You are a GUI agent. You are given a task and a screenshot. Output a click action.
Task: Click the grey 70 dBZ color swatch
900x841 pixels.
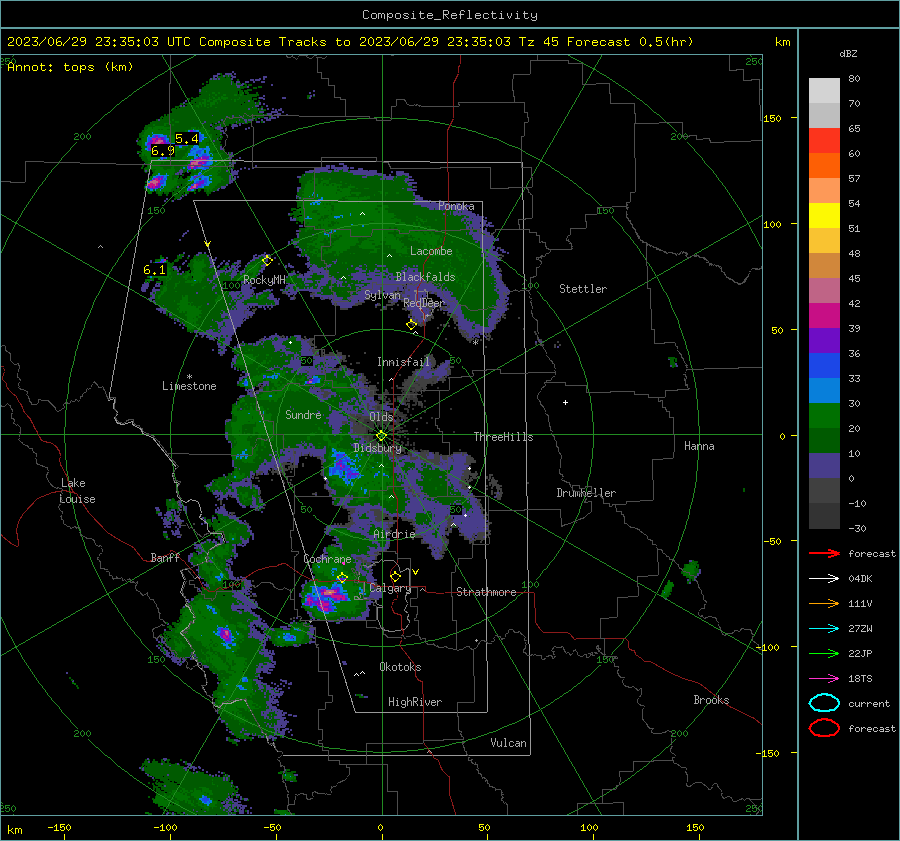[x=824, y=90]
